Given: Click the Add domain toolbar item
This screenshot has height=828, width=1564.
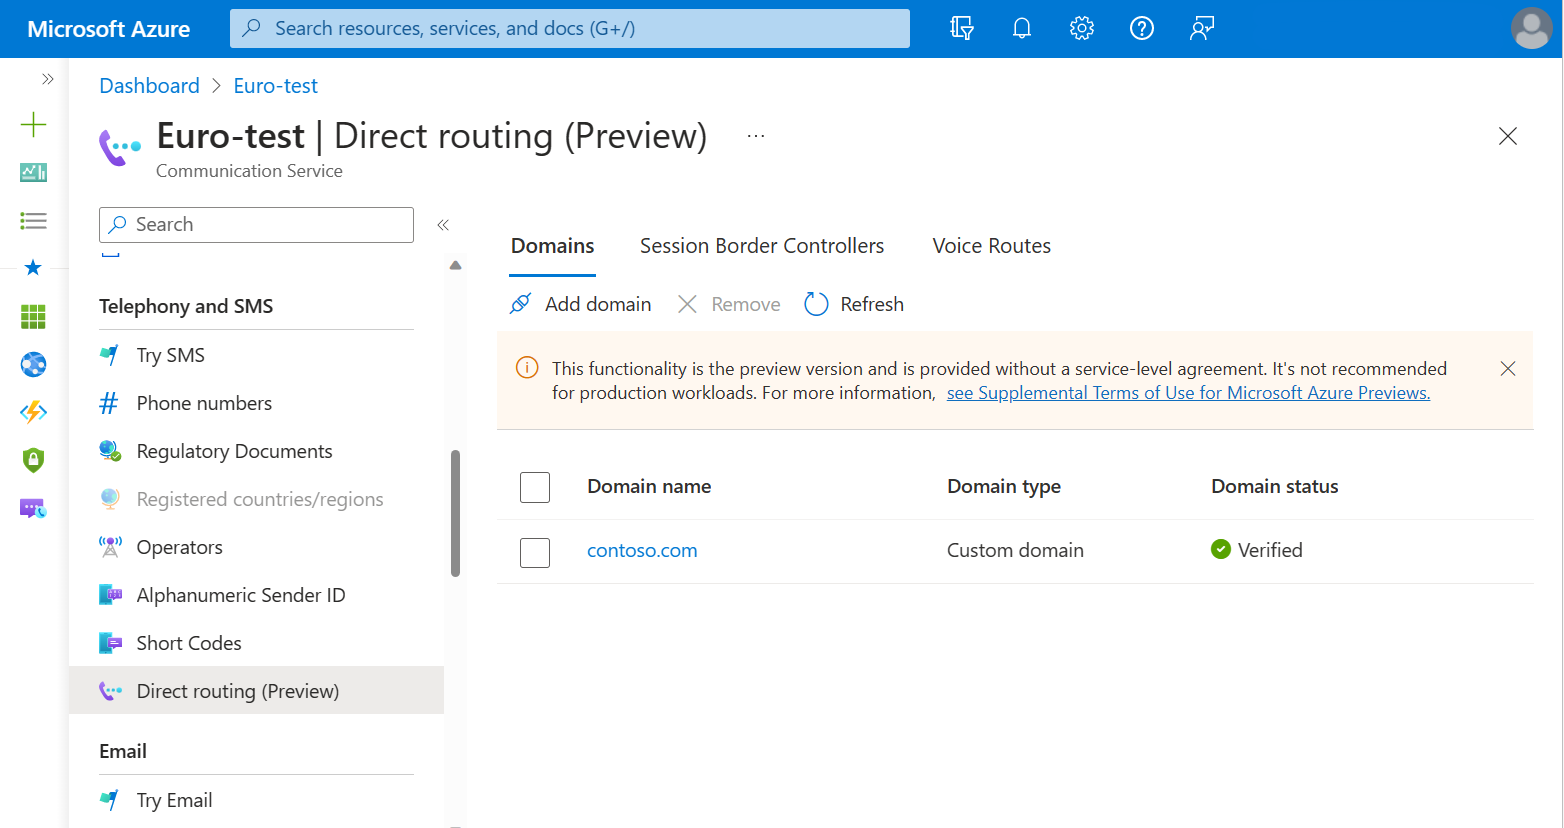Looking at the screenshot, I should coord(580,304).
